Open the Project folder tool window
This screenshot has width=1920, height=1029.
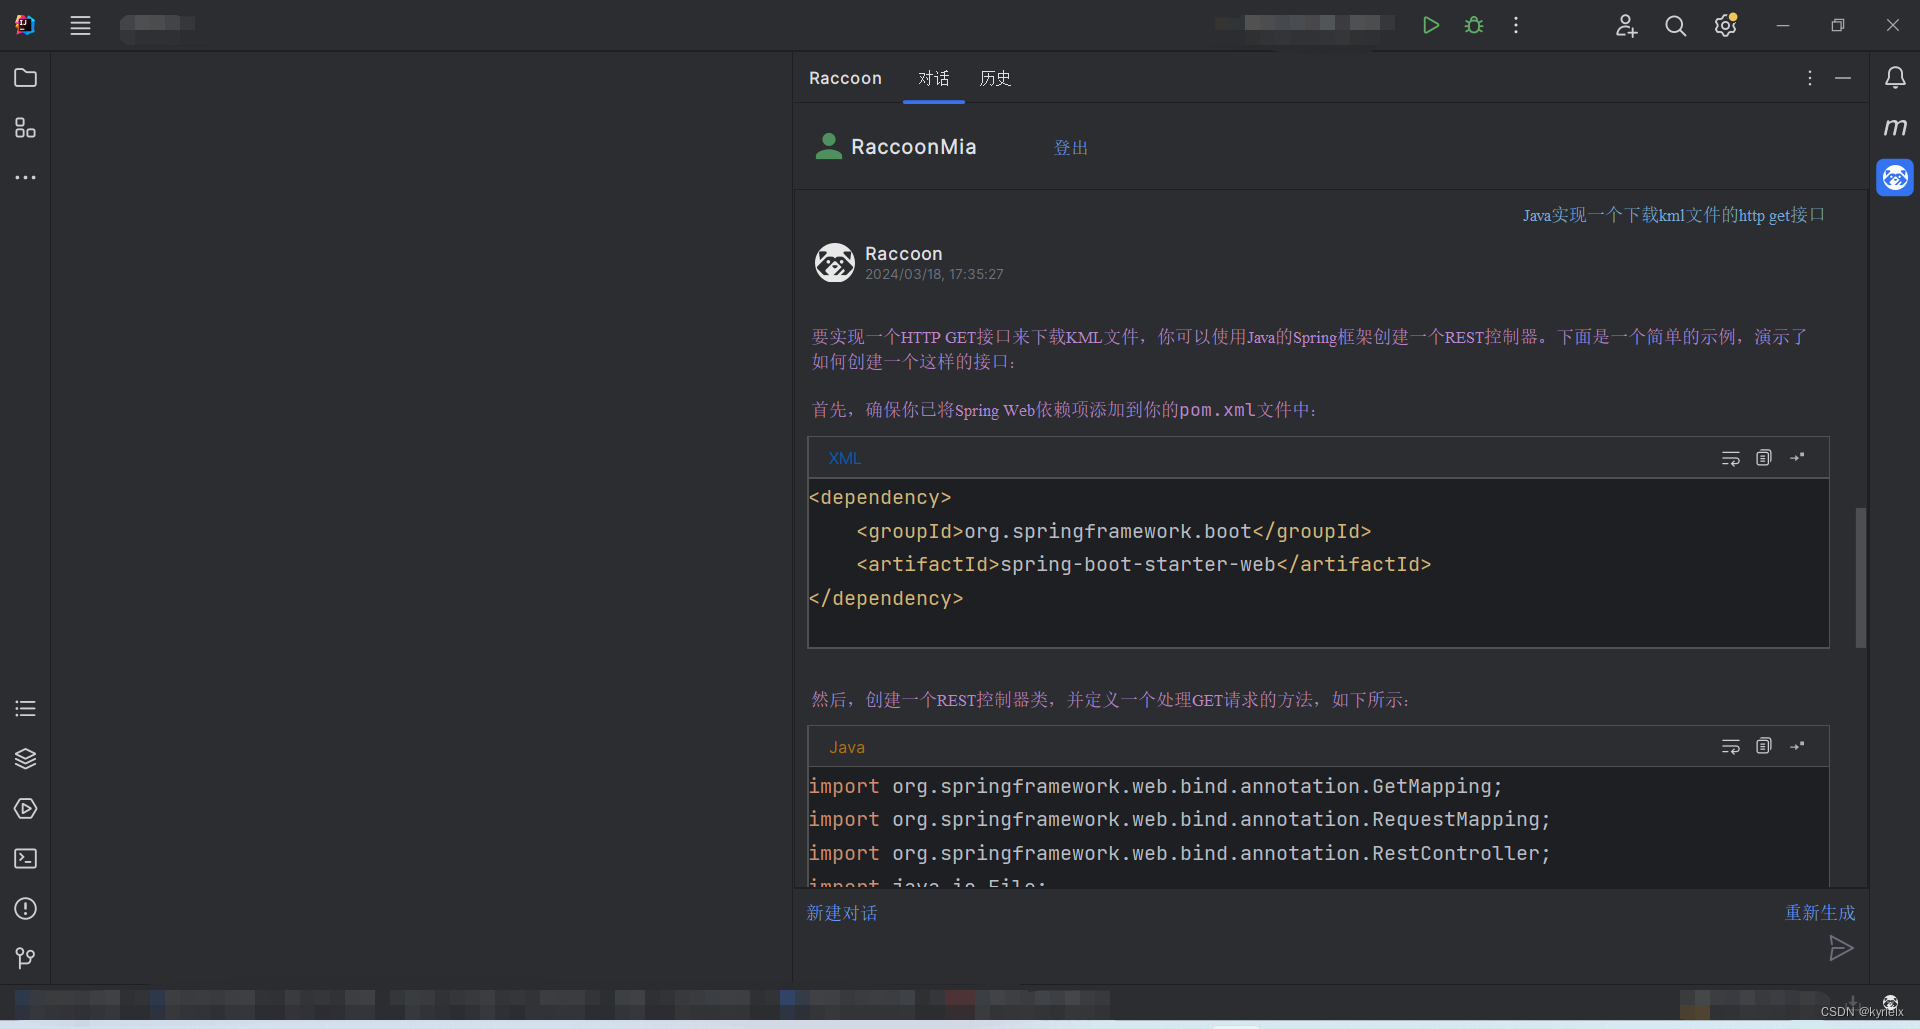[x=26, y=78]
